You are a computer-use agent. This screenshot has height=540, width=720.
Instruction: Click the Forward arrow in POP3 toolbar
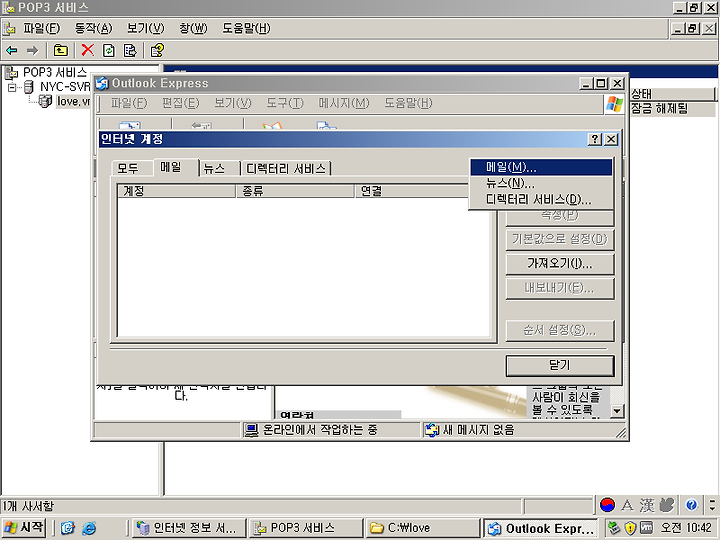click(32, 50)
